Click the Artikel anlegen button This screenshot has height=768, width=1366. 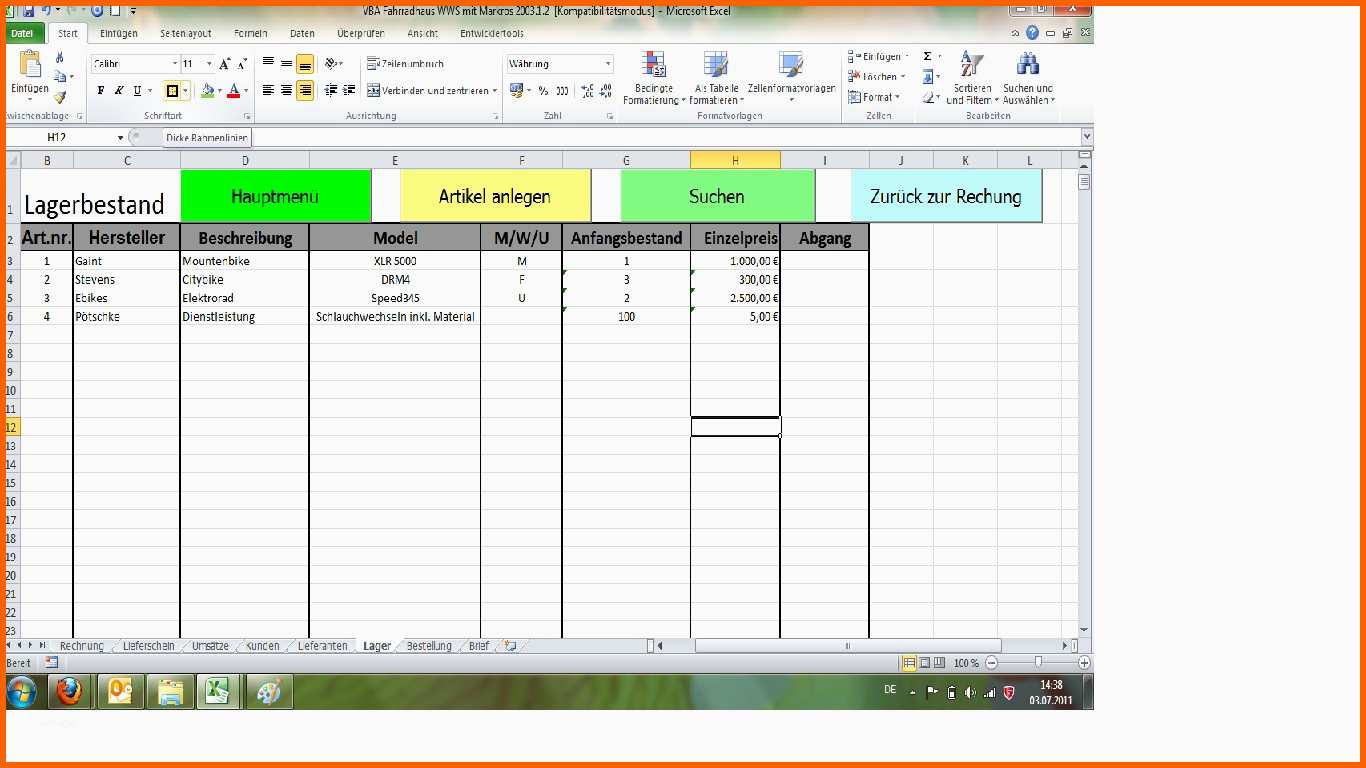coord(495,196)
